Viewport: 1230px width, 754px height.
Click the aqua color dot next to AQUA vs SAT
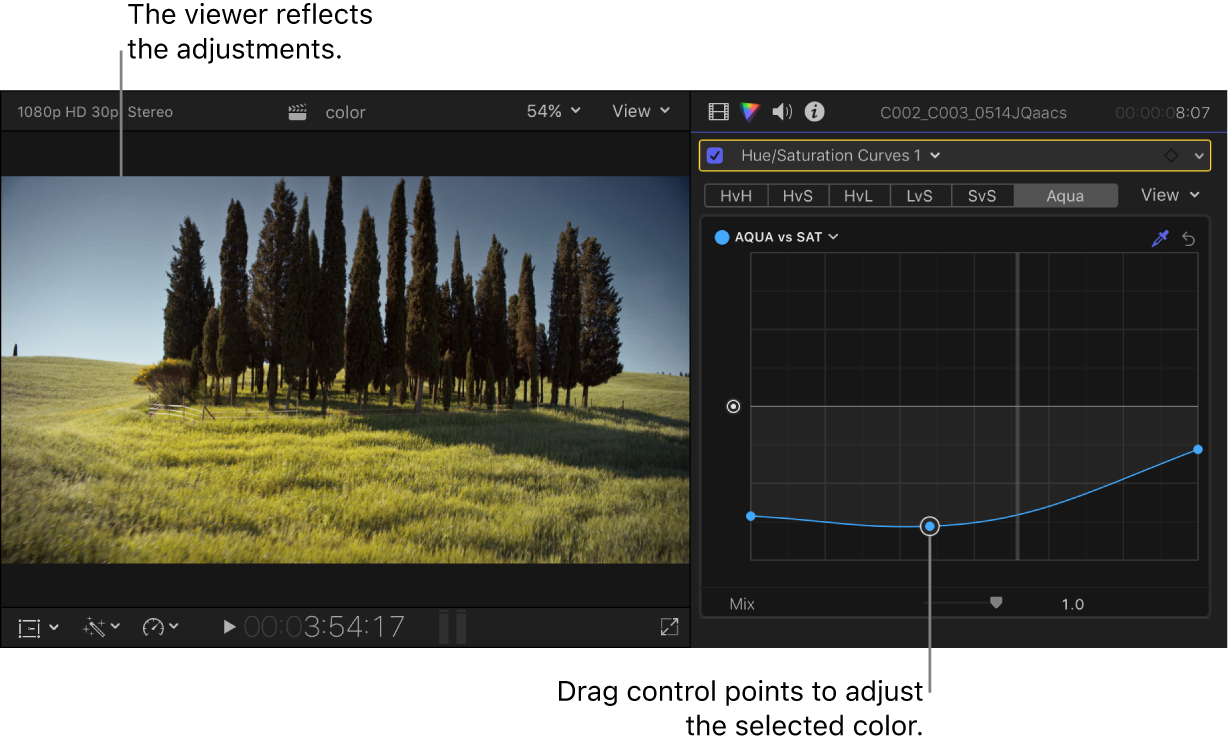722,237
